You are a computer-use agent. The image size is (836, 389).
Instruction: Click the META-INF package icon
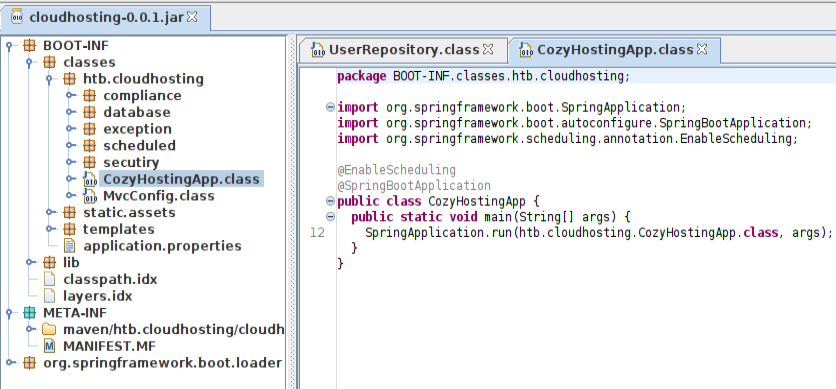(29, 313)
